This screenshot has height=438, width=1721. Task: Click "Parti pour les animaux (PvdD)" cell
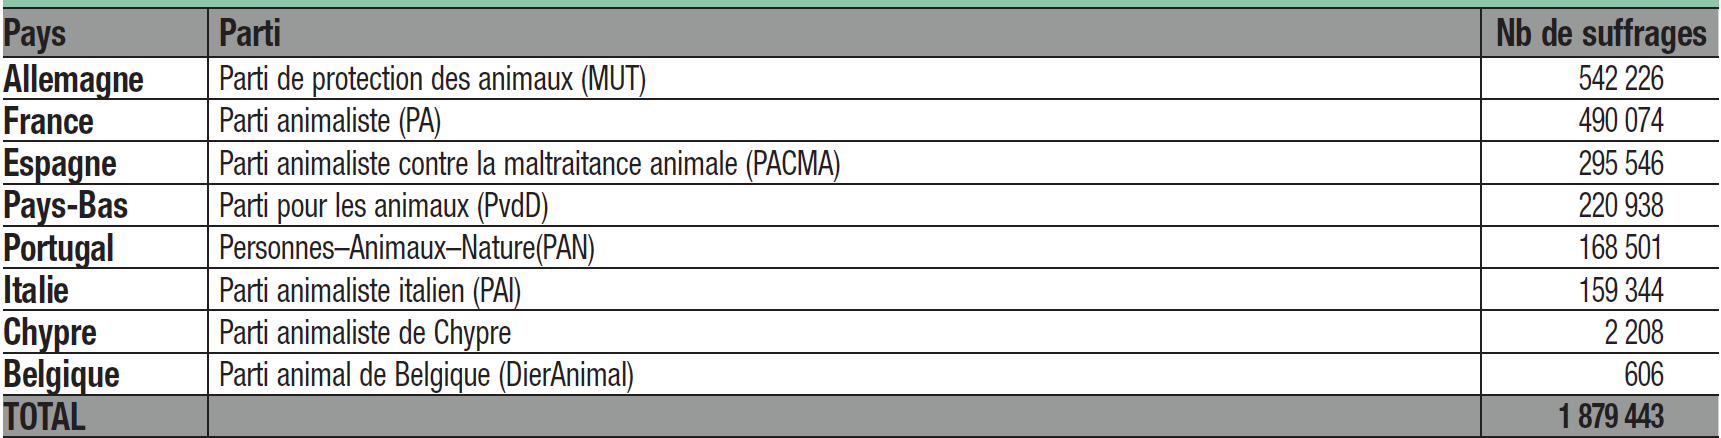click(384, 206)
